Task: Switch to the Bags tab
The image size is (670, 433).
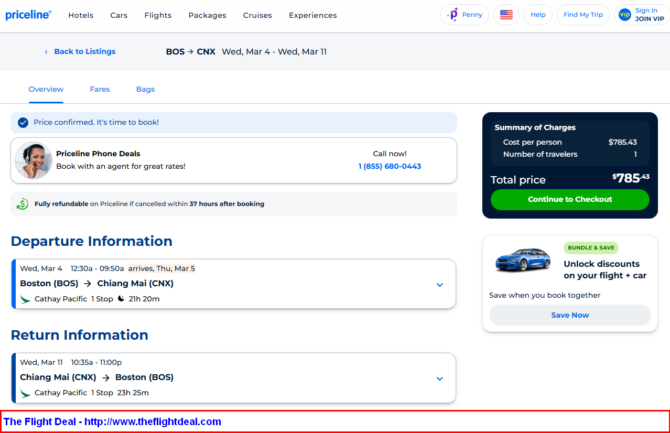Action: 145,89
